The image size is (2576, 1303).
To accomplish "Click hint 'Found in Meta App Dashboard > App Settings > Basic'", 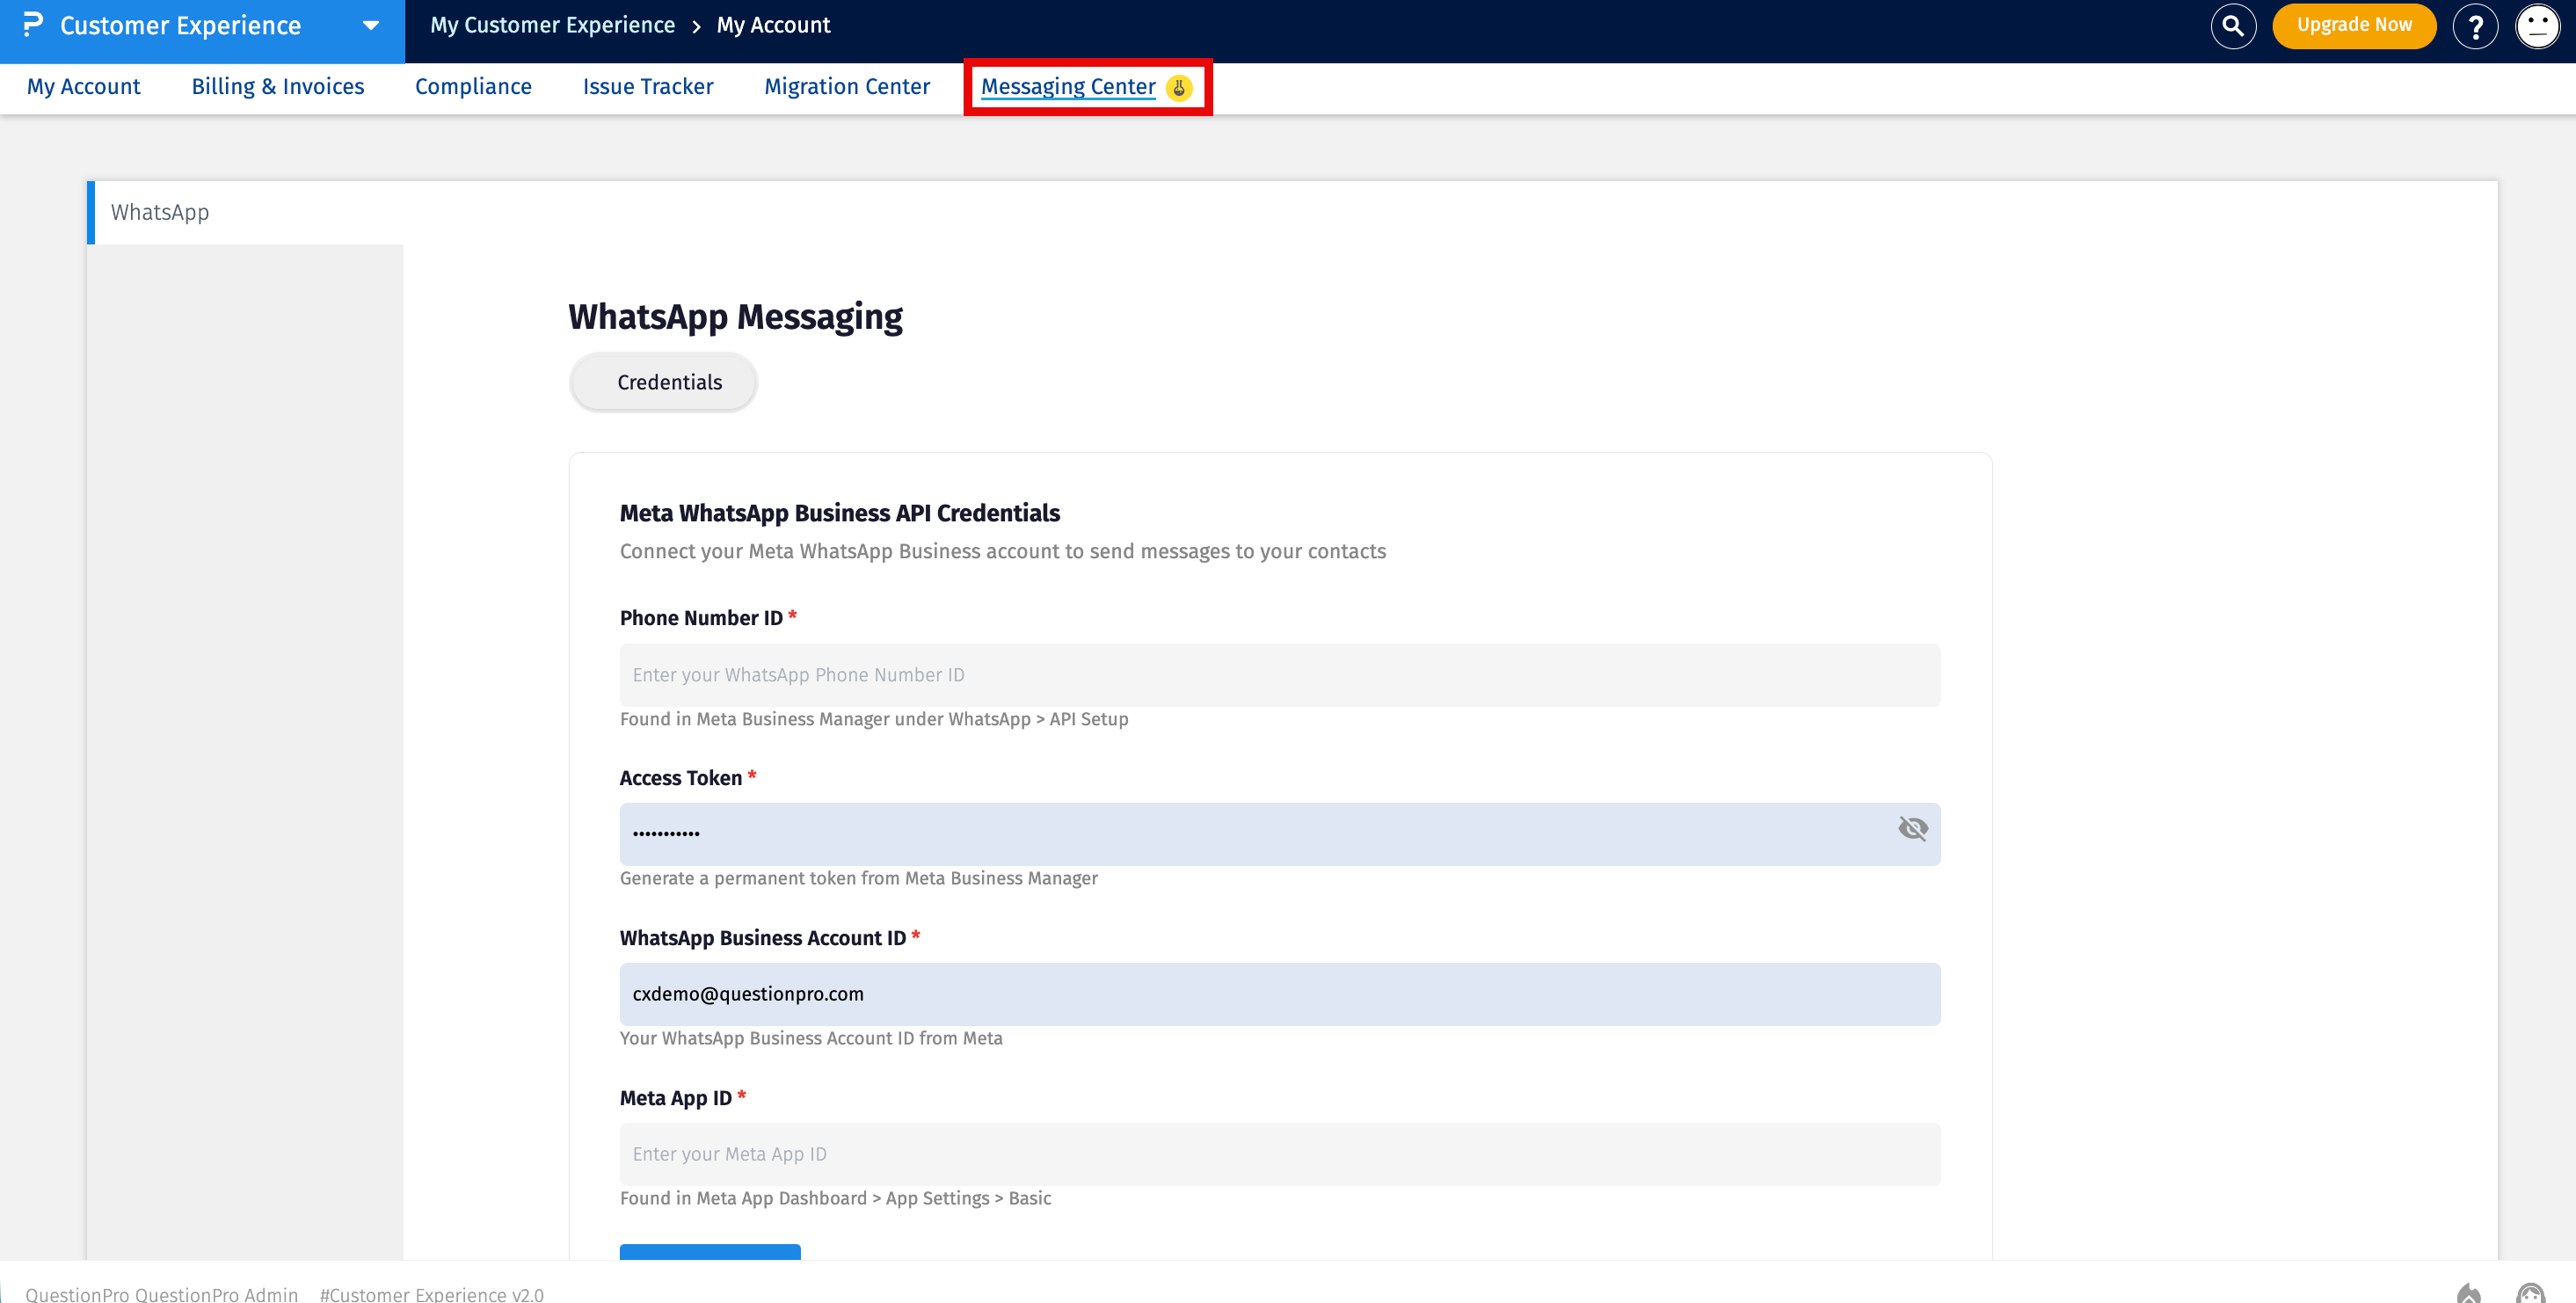I will (x=836, y=1198).
